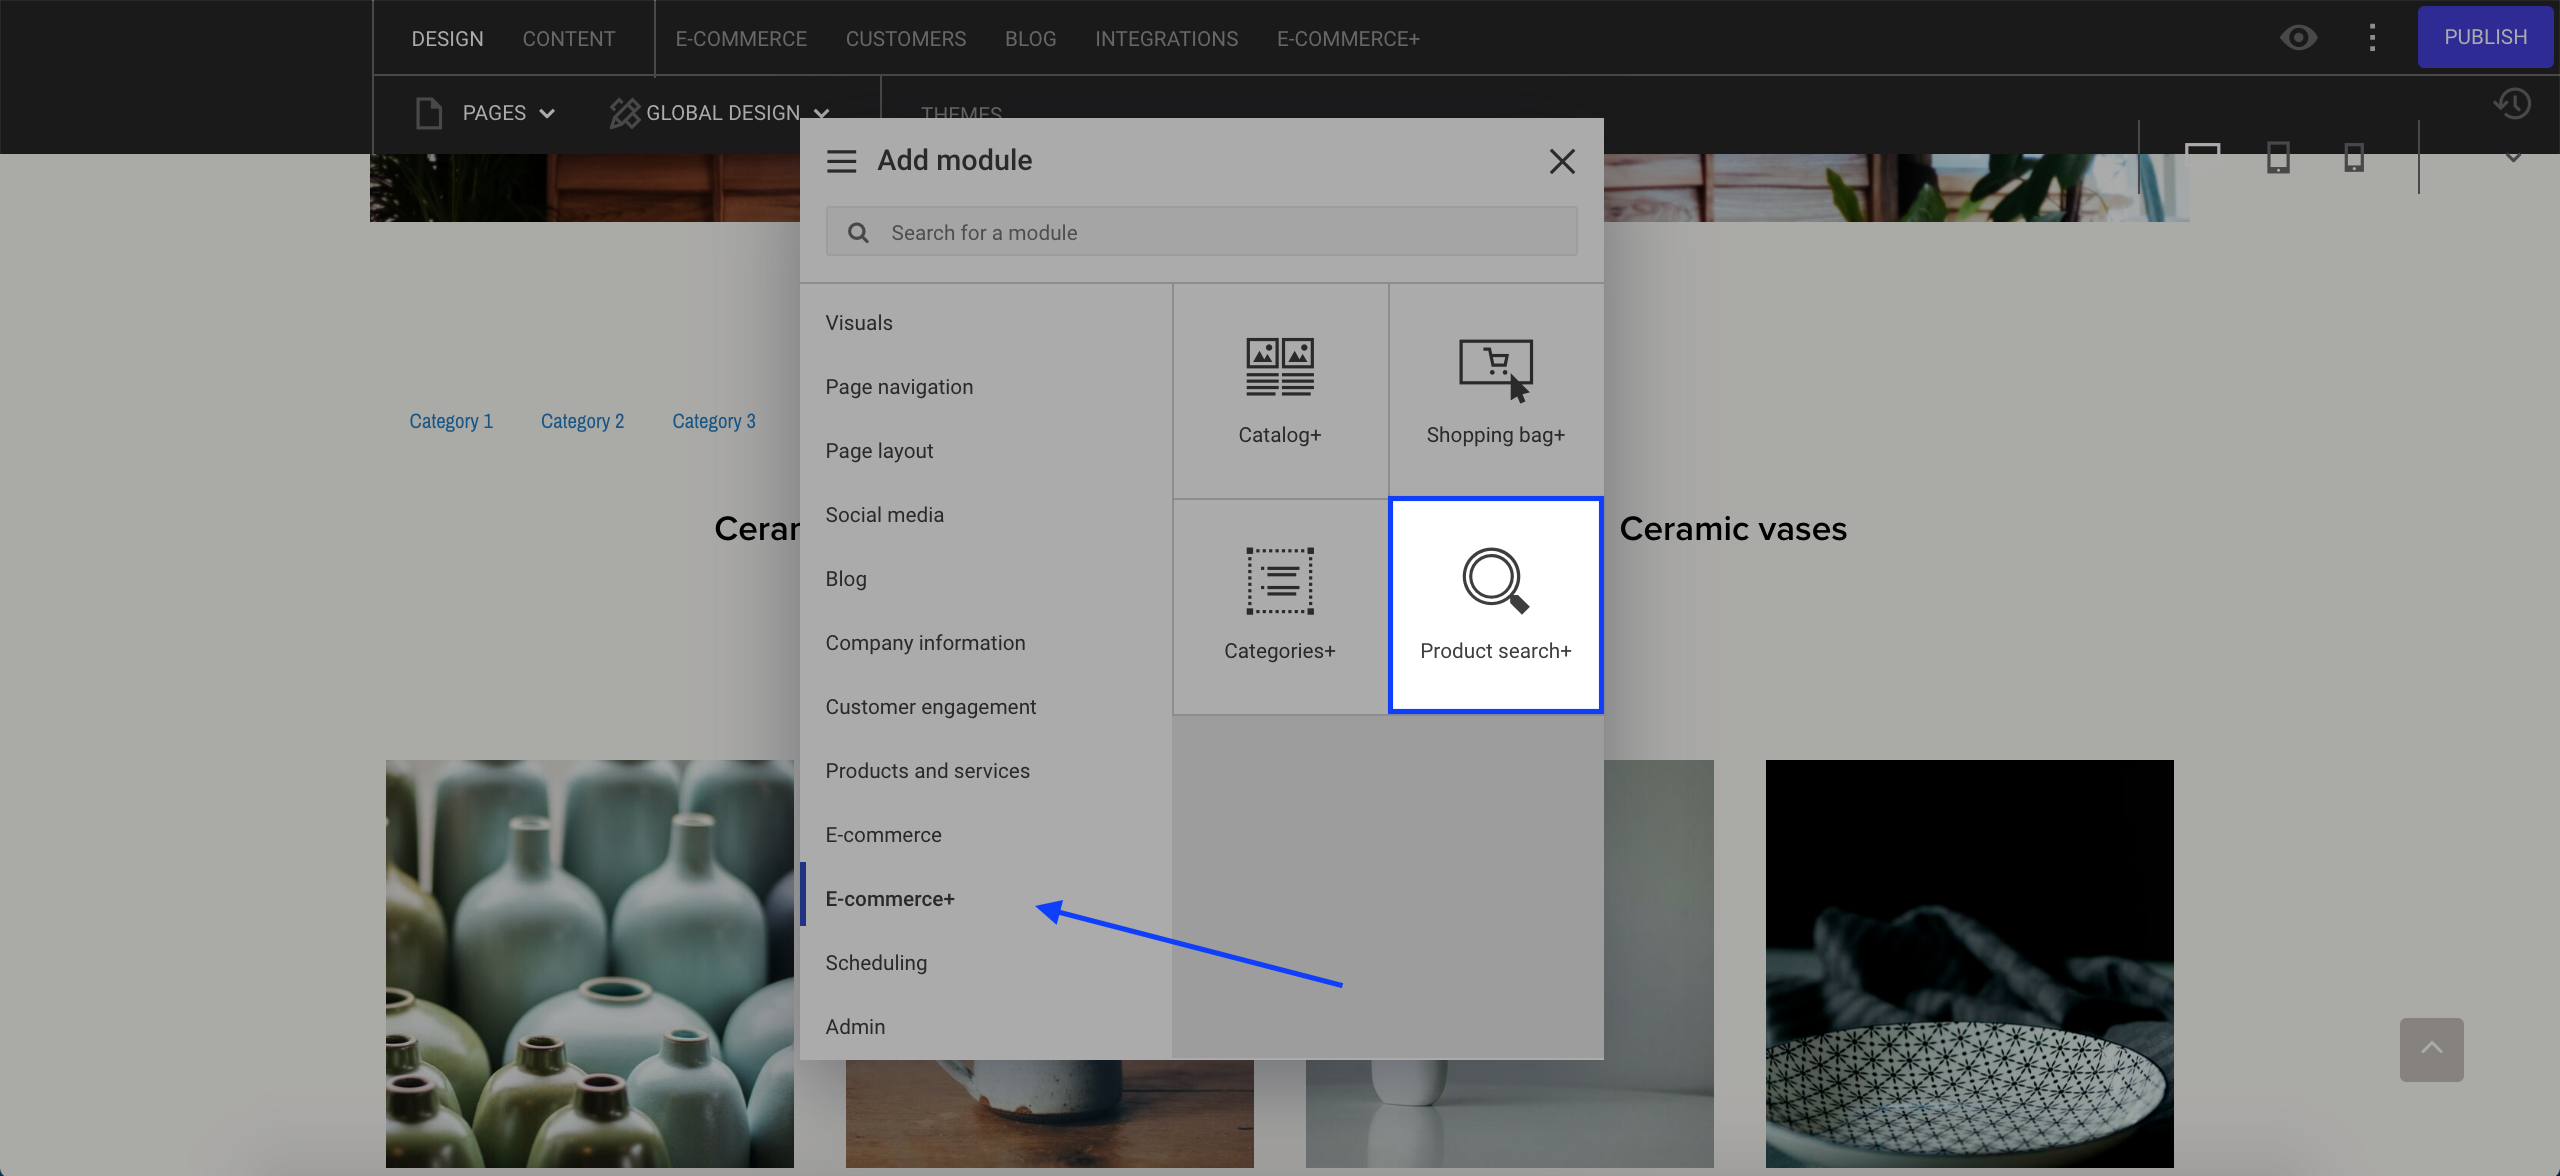
Task: Choose the Categories+ module
Action: click(x=1280, y=607)
